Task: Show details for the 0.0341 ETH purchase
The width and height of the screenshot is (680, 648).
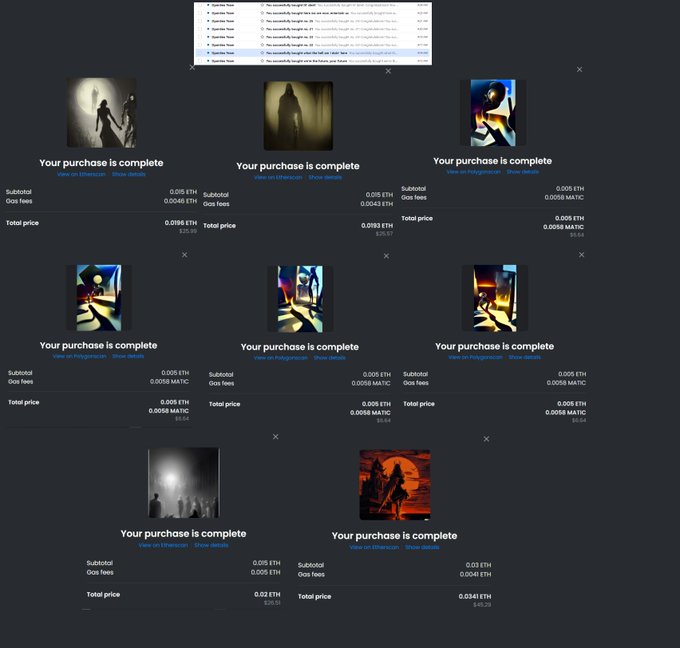Action: [x=422, y=547]
